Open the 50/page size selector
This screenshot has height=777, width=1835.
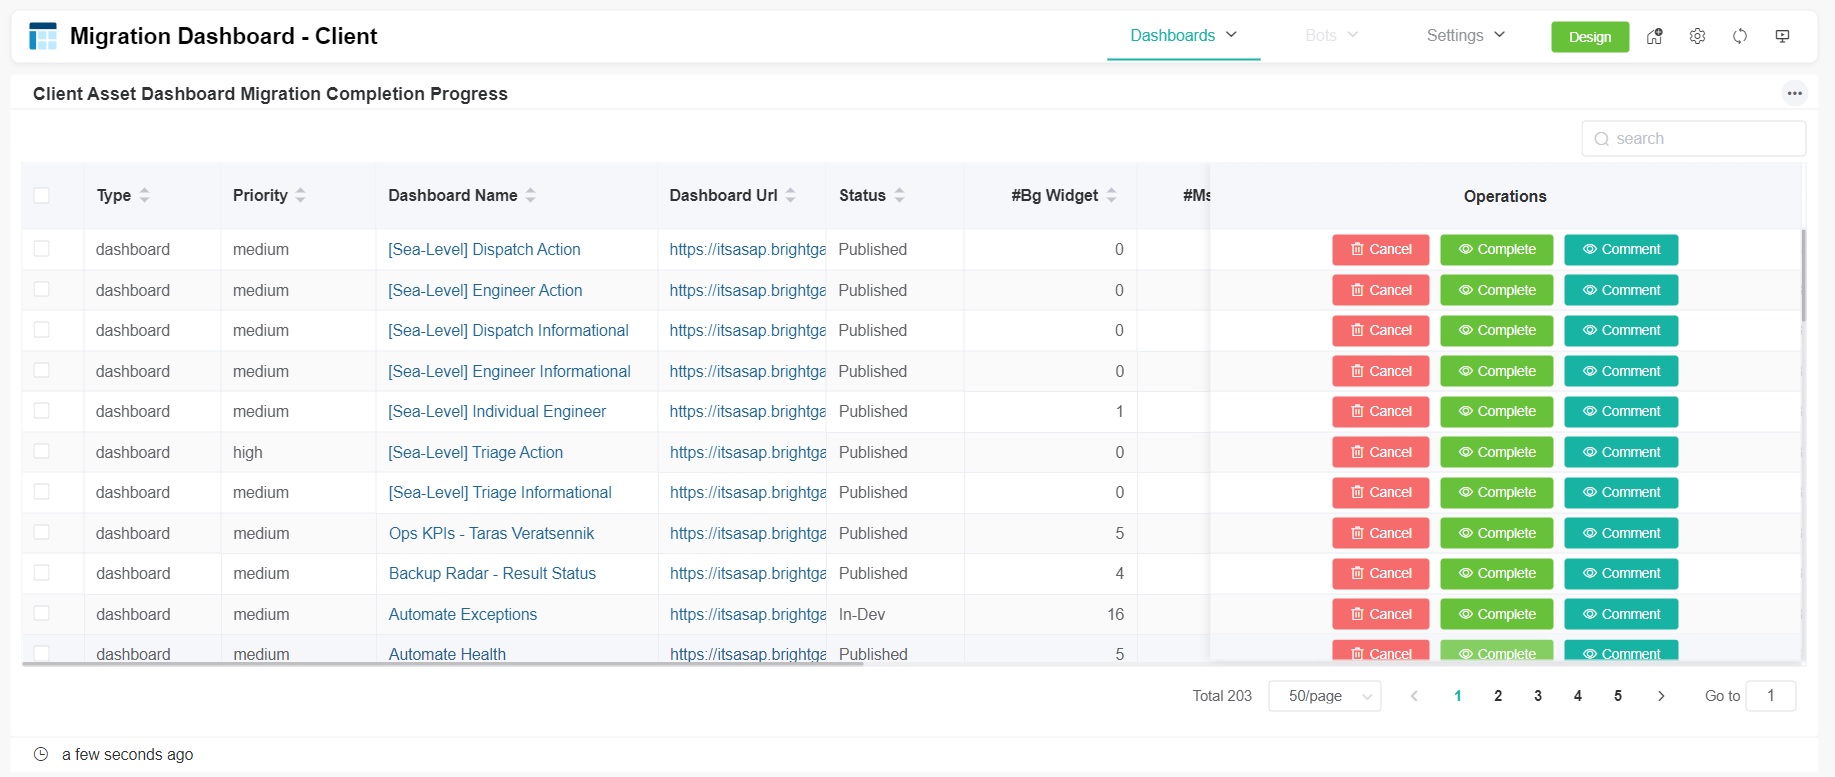[1325, 696]
